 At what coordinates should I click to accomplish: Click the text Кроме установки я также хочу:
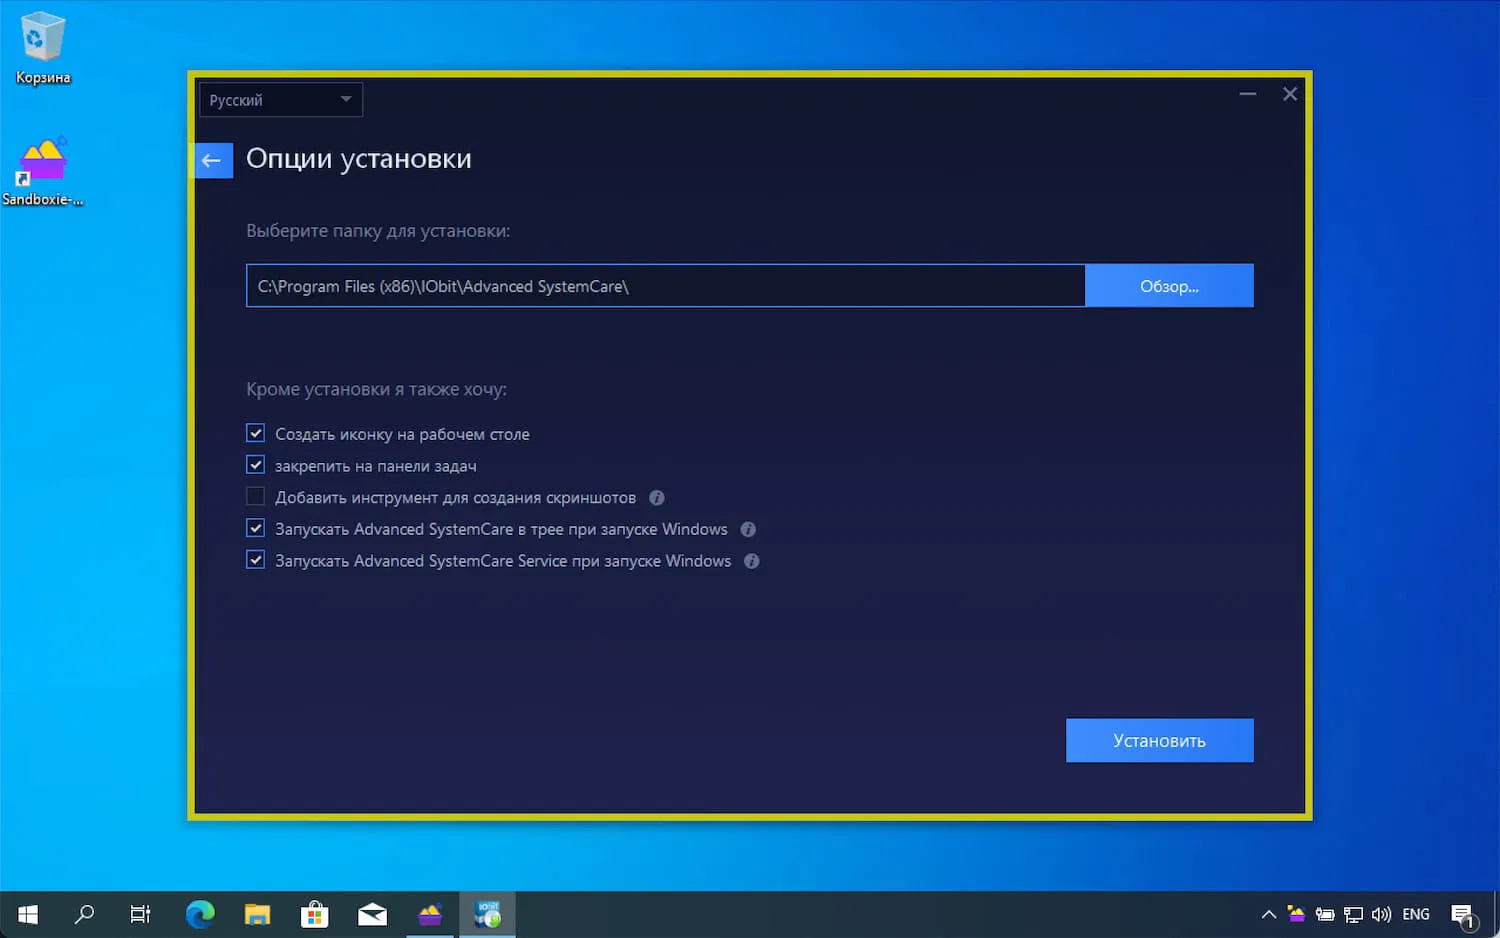click(376, 389)
